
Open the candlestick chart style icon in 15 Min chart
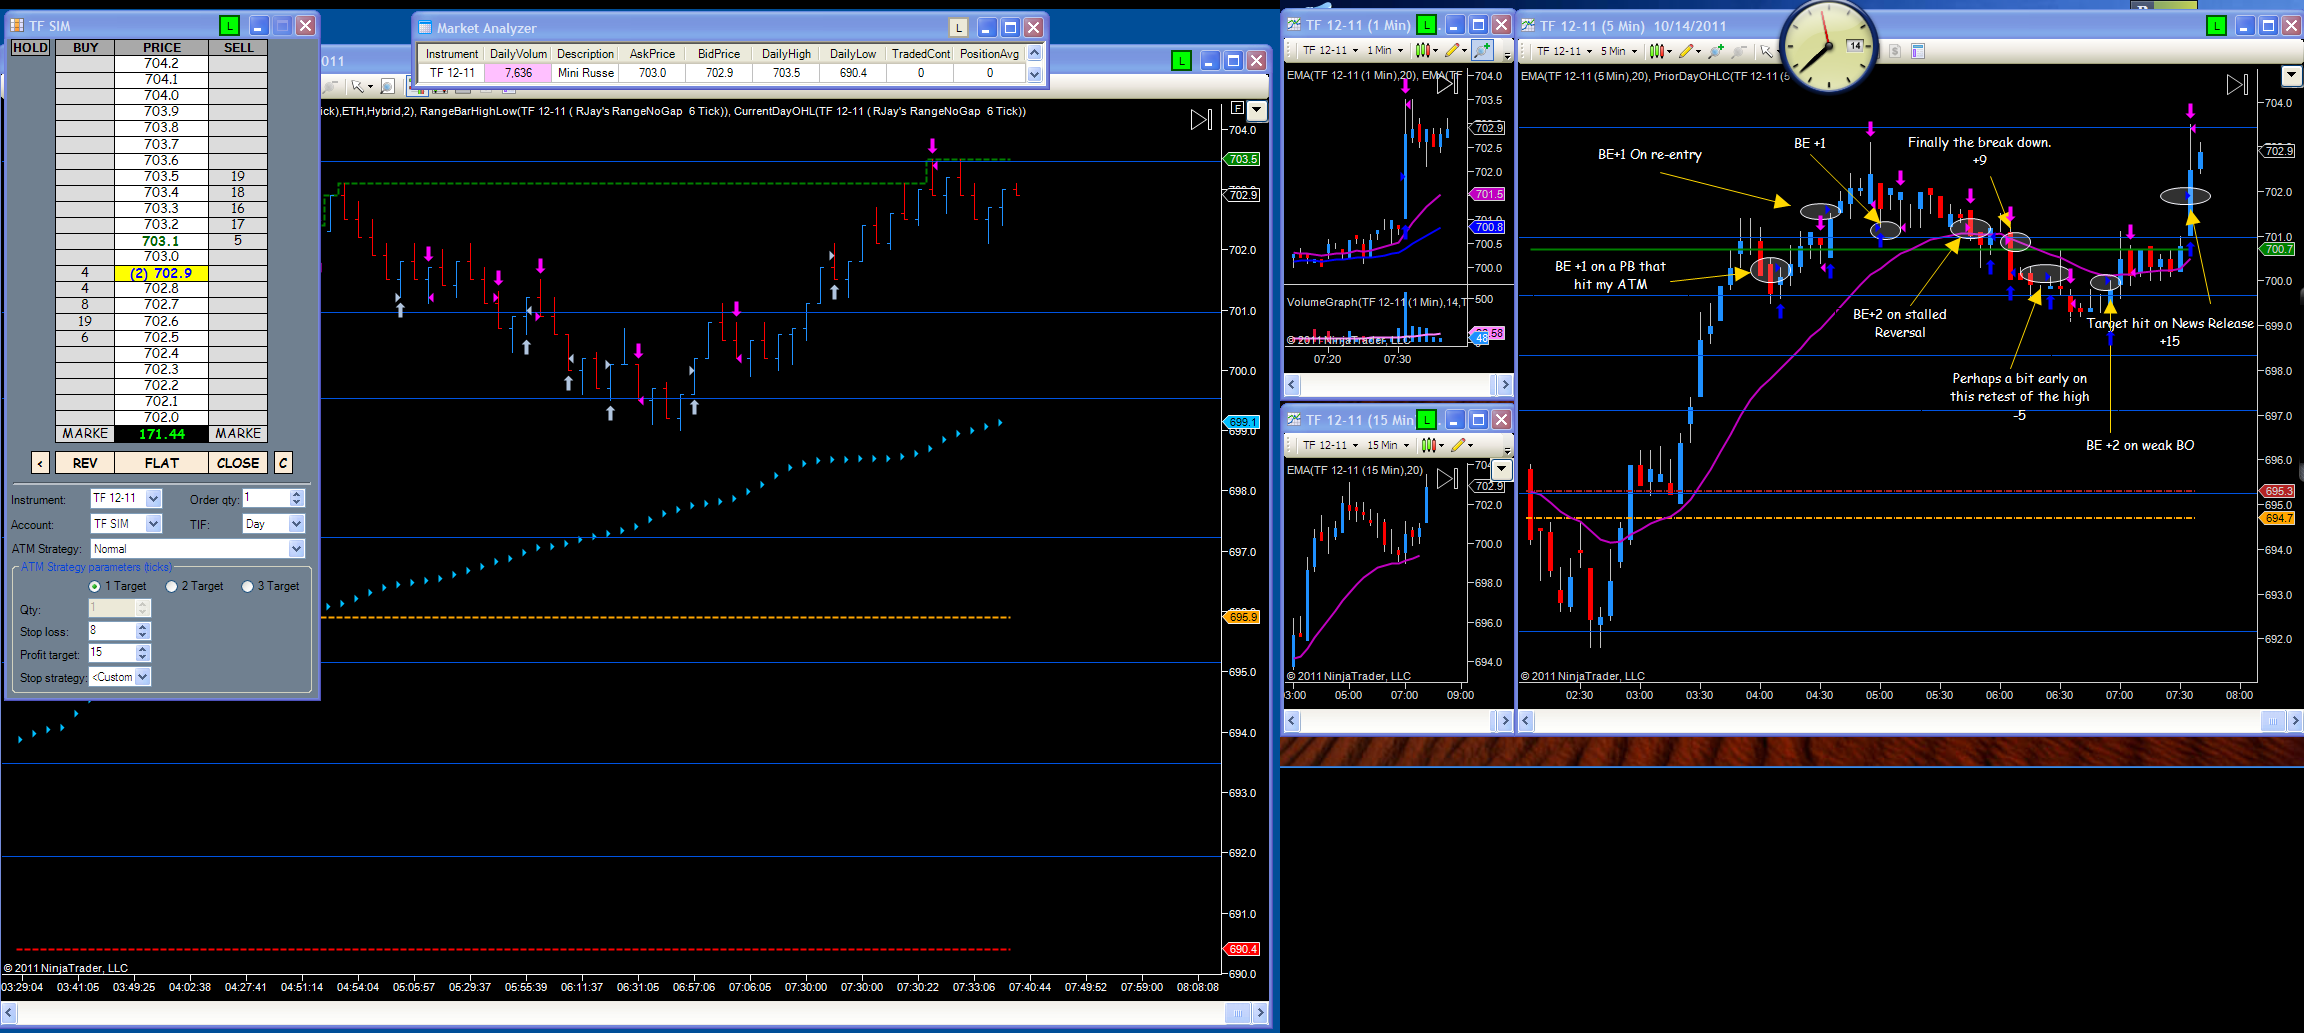click(1429, 445)
